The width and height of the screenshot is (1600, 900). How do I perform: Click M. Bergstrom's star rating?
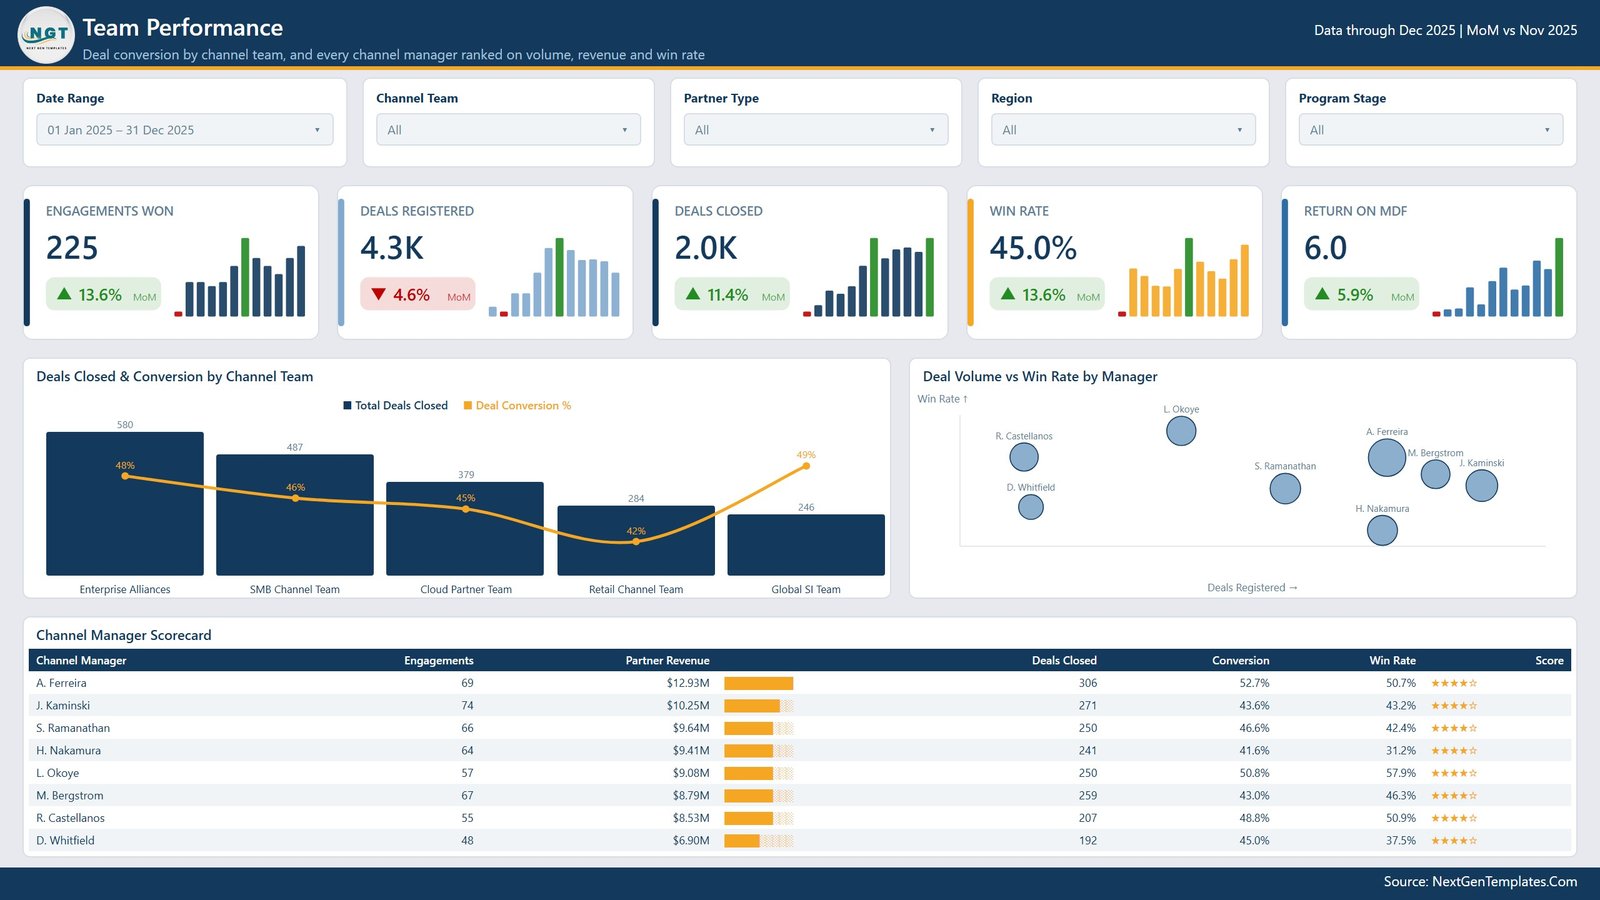point(1454,796)
